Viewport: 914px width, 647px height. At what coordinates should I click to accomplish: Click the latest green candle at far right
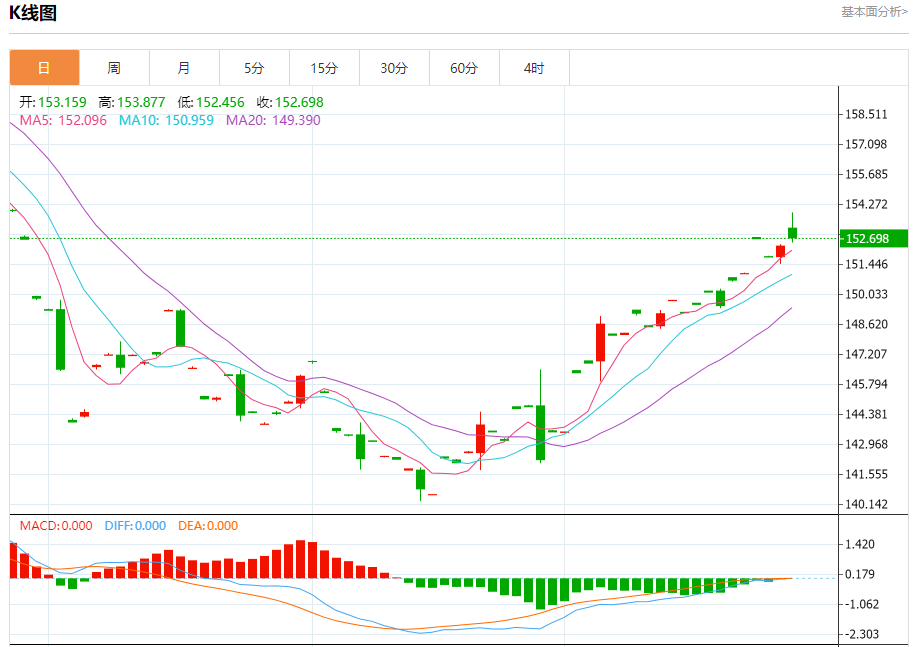[x=793, y=232]
